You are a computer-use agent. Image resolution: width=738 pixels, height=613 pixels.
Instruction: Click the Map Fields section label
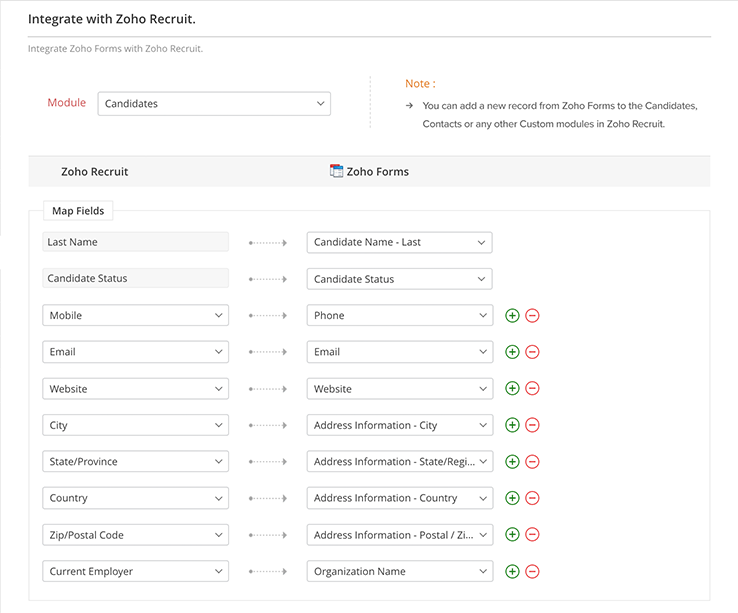(x=78, y=211)
